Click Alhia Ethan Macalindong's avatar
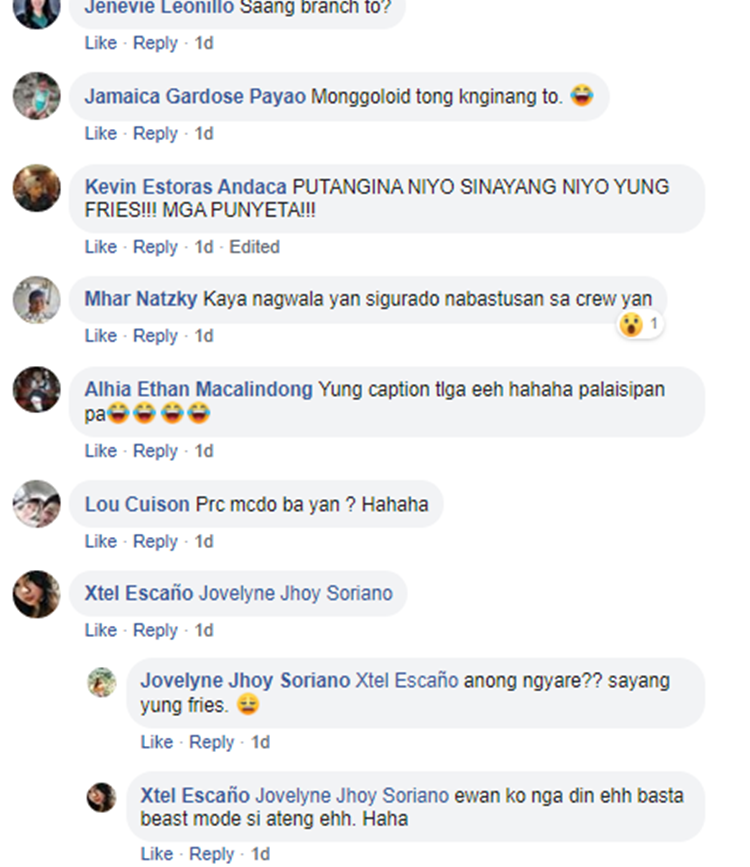 point(37,390)
